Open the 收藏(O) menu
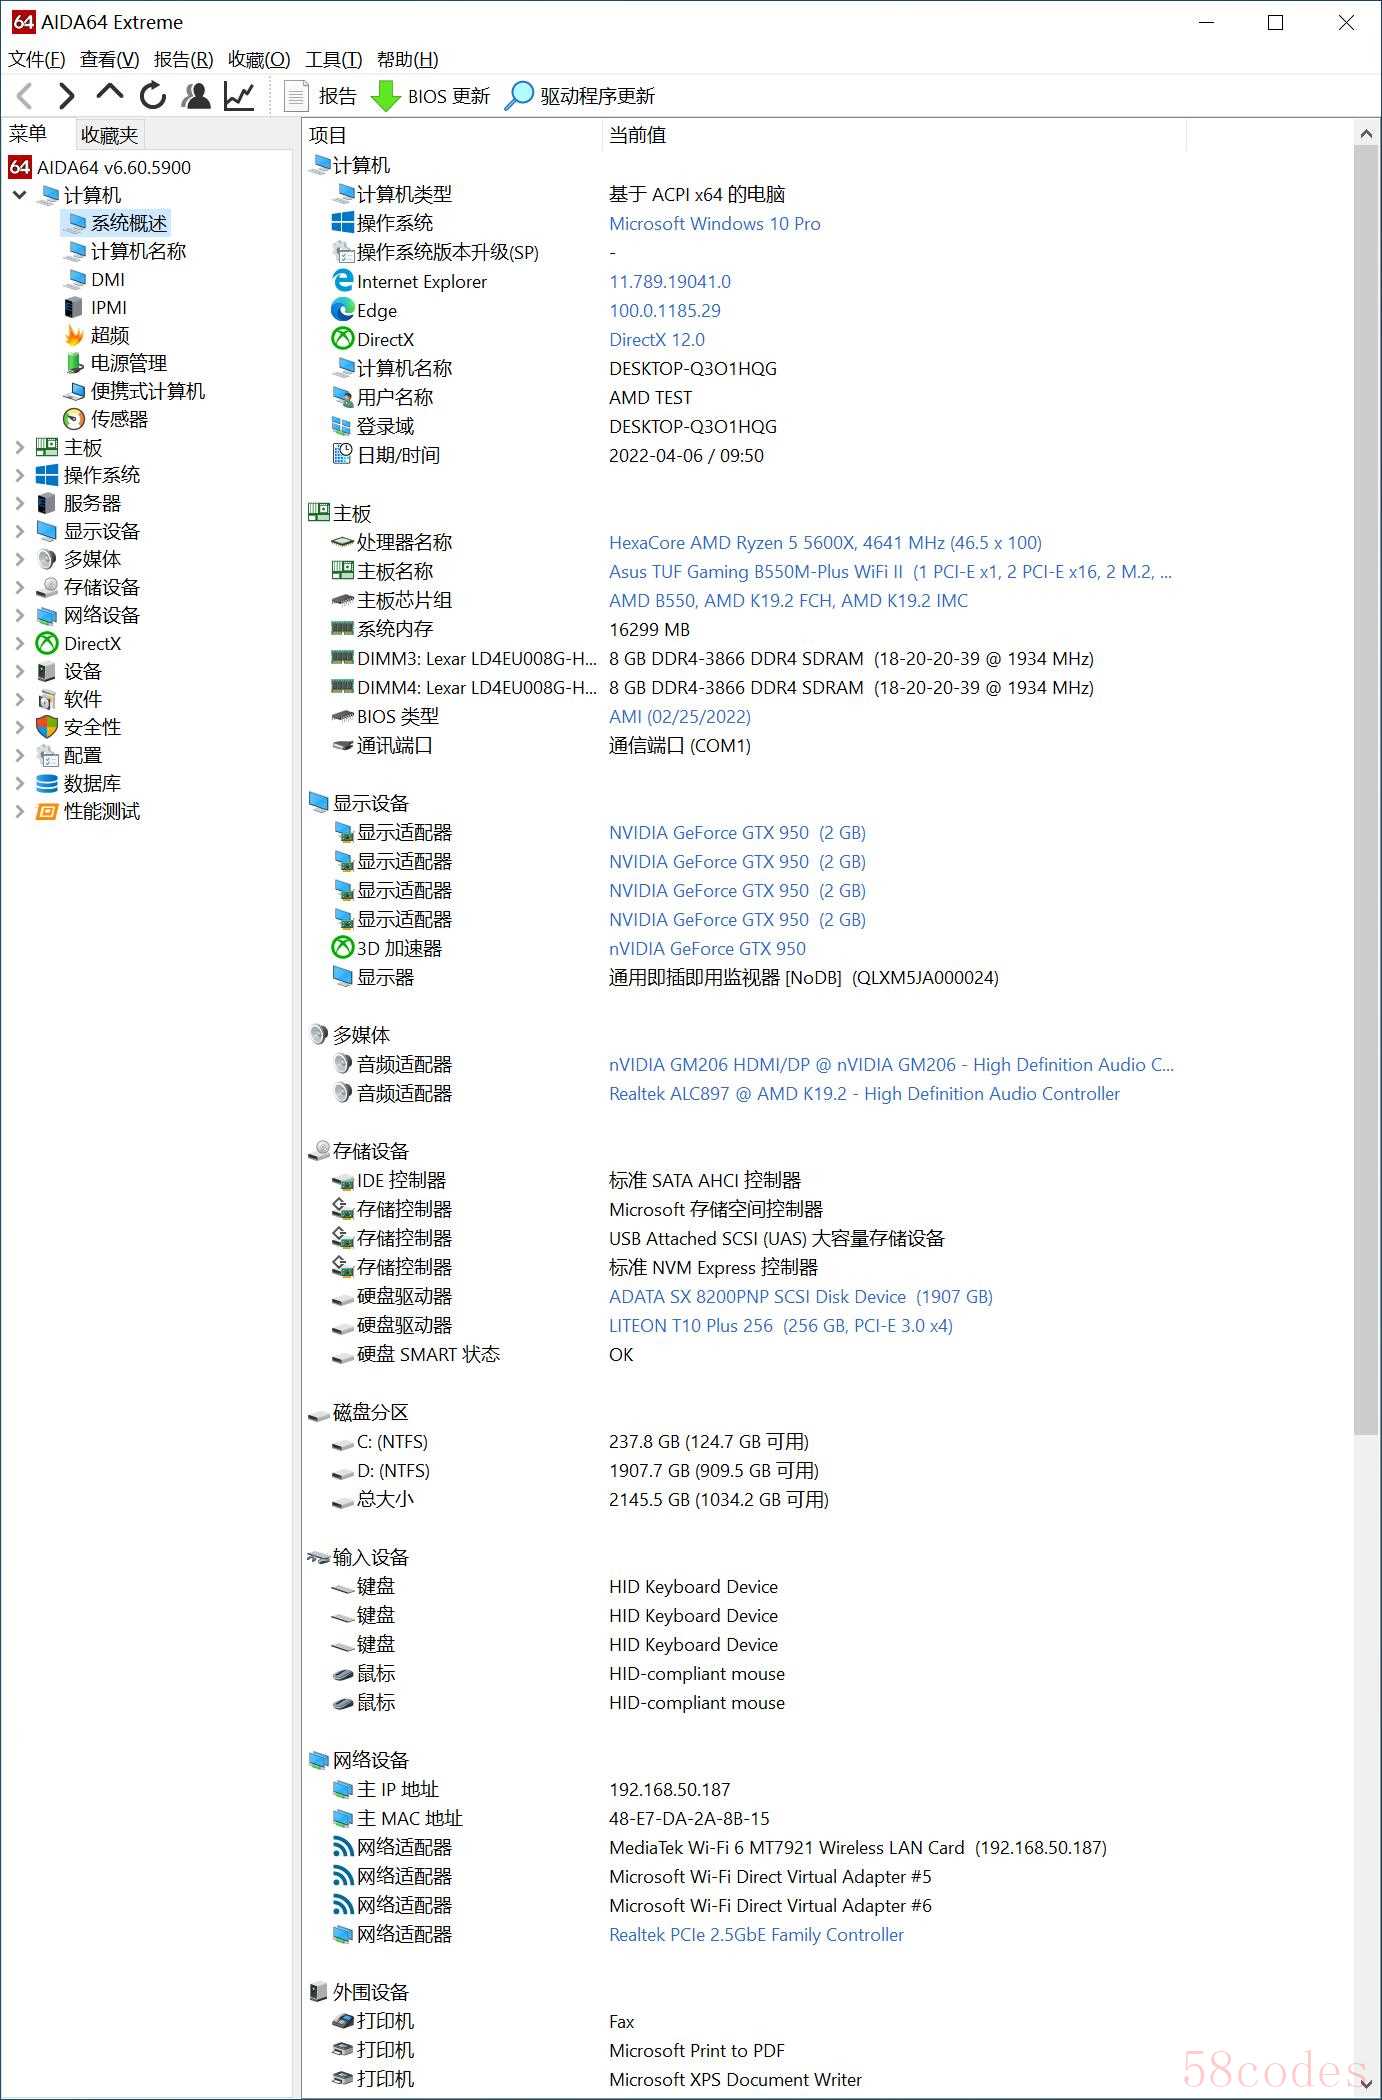Image resolution: width=1382 pixels, height=2100 pixels. click(x=259, y=59)
